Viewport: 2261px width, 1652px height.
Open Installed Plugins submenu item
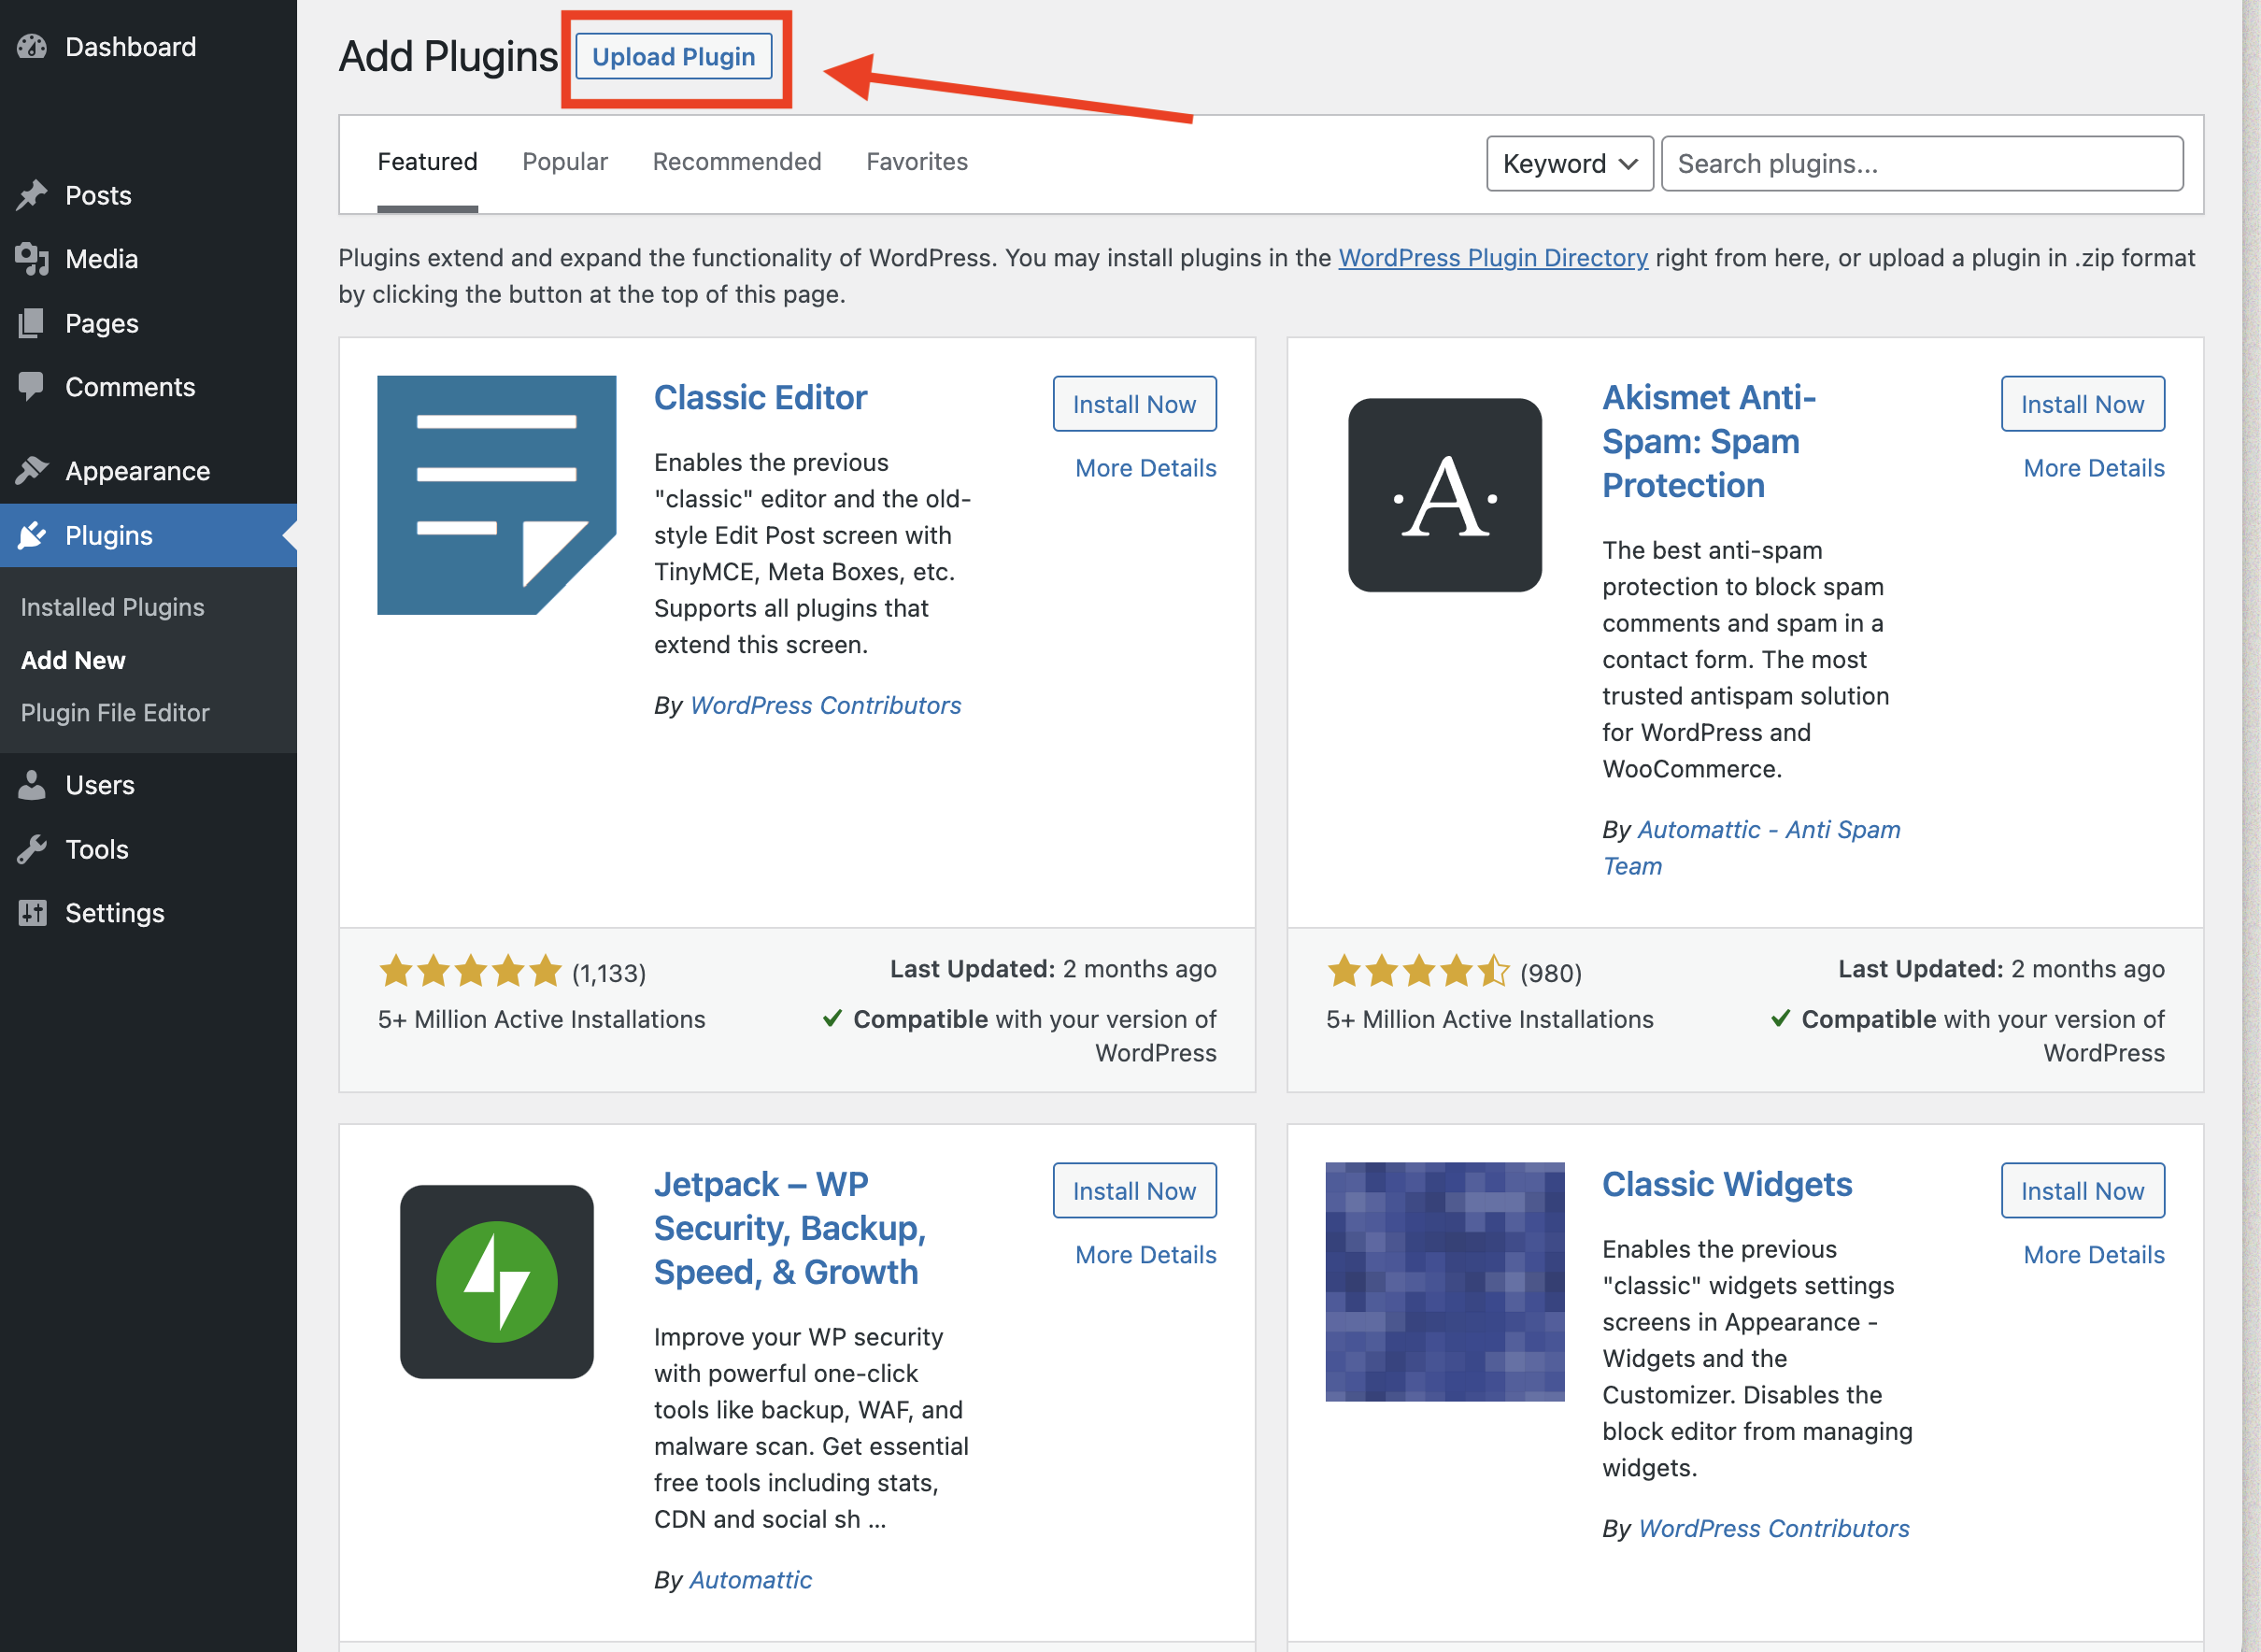click(x=112, y=607)
